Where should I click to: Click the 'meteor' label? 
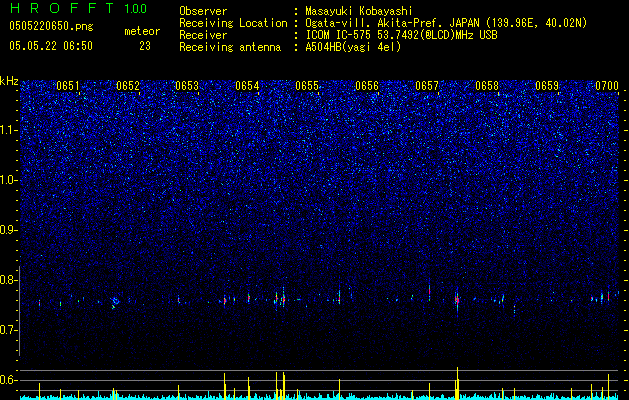[x=142, y=31]
